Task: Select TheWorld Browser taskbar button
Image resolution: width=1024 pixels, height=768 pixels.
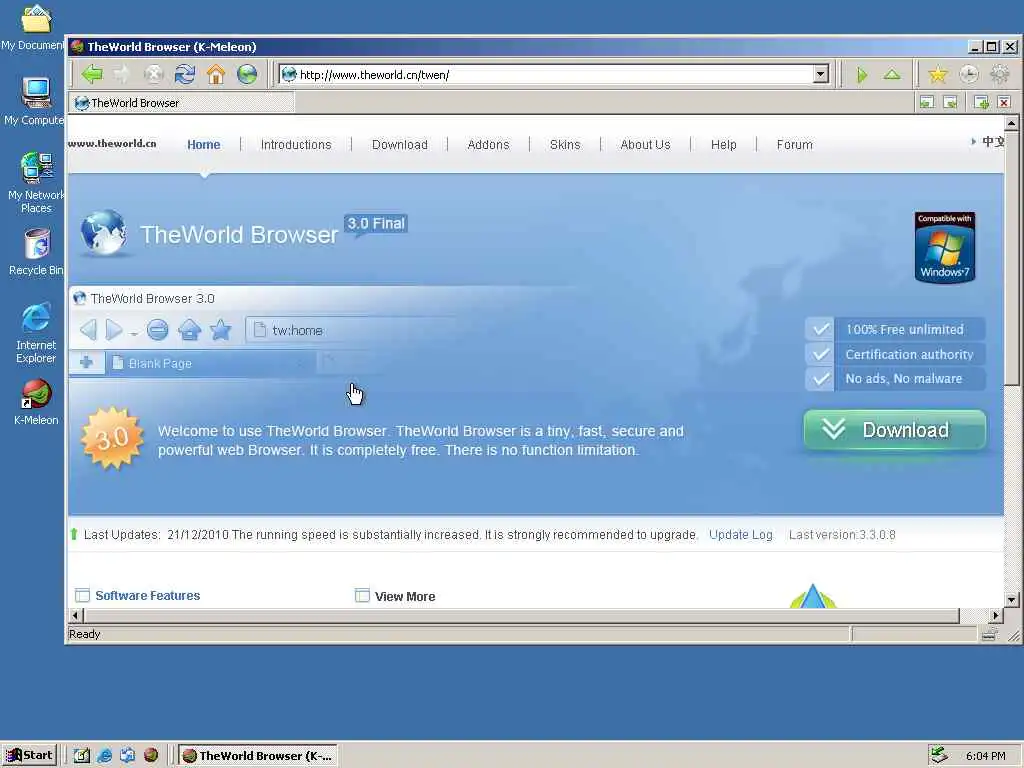Action: (257, 755)
